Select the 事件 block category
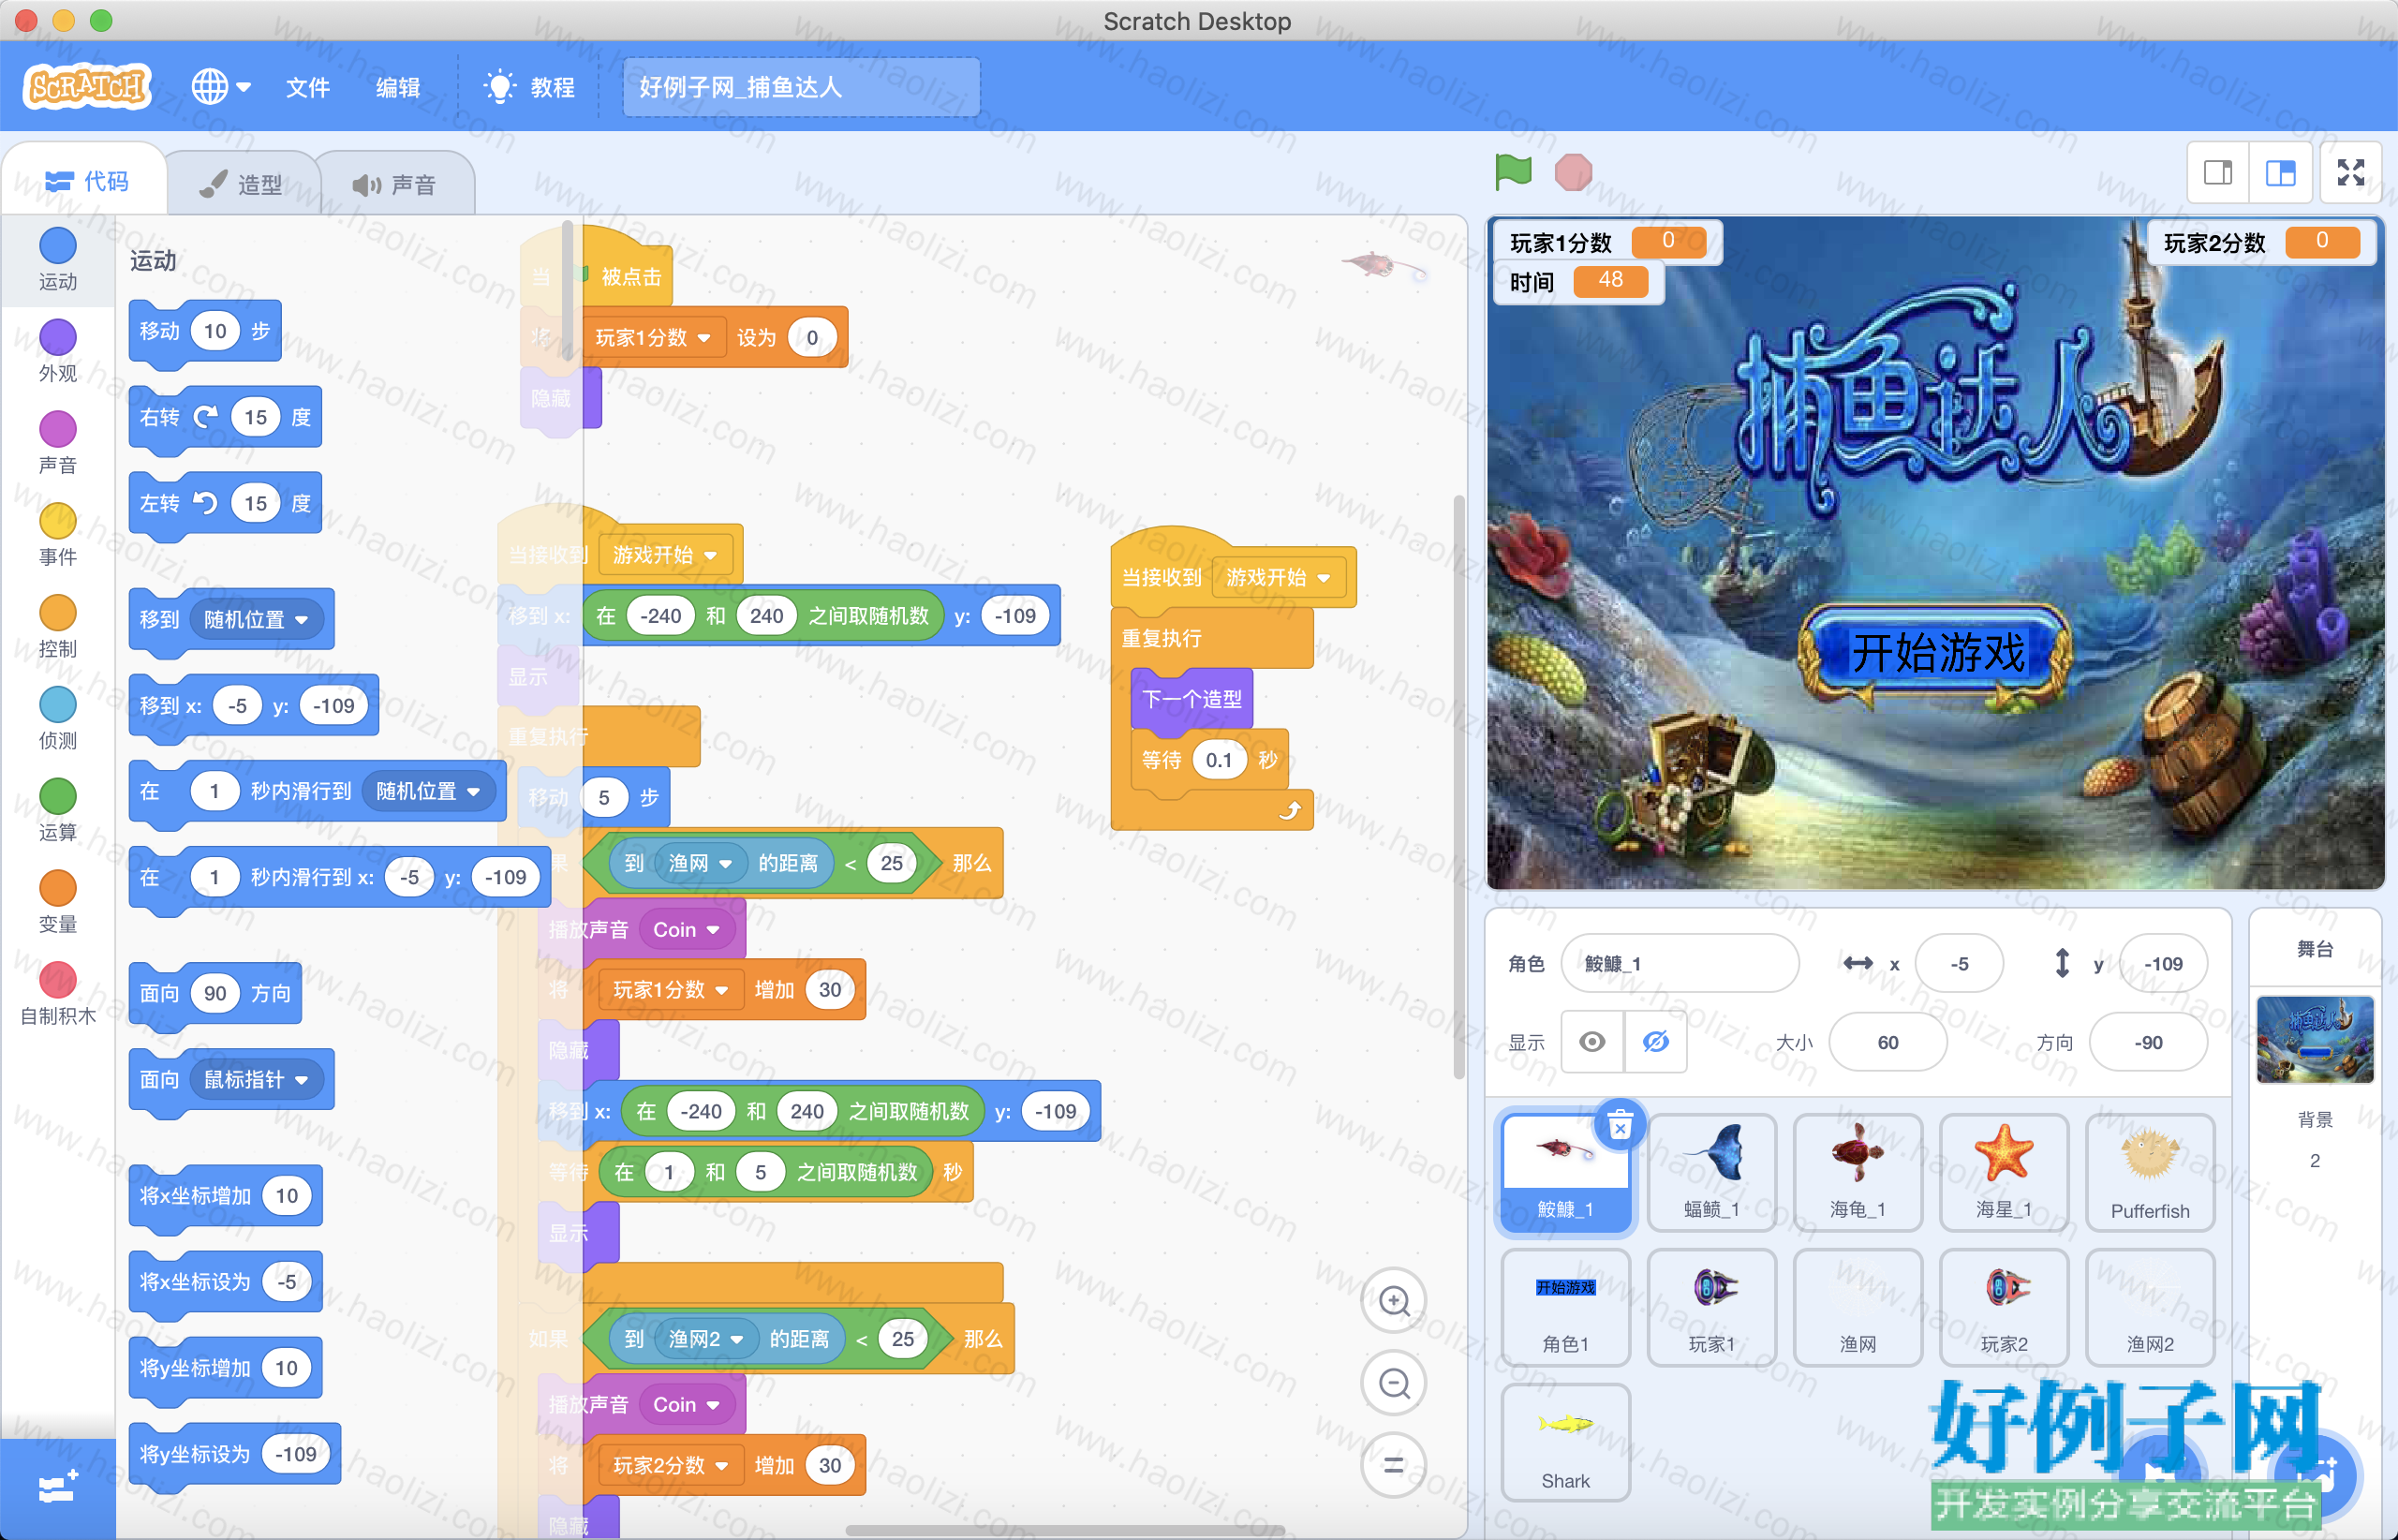 (58, 535)
